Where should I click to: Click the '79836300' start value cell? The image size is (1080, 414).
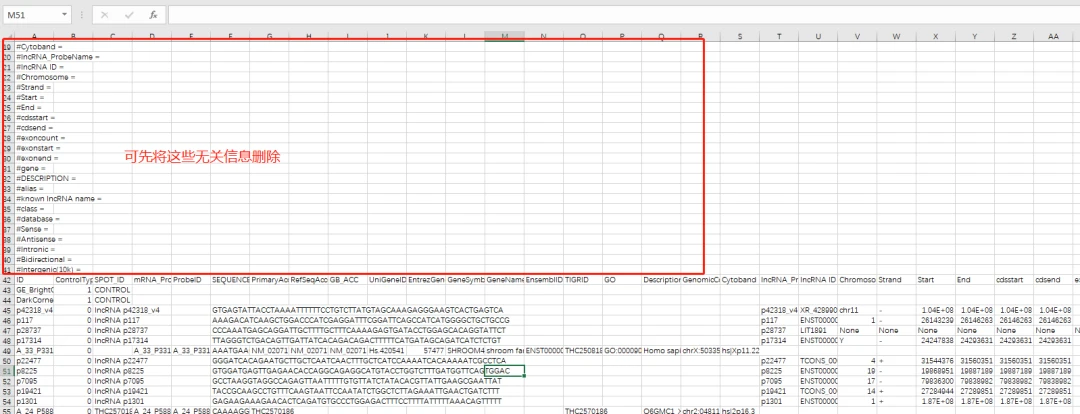pos(936,380)
